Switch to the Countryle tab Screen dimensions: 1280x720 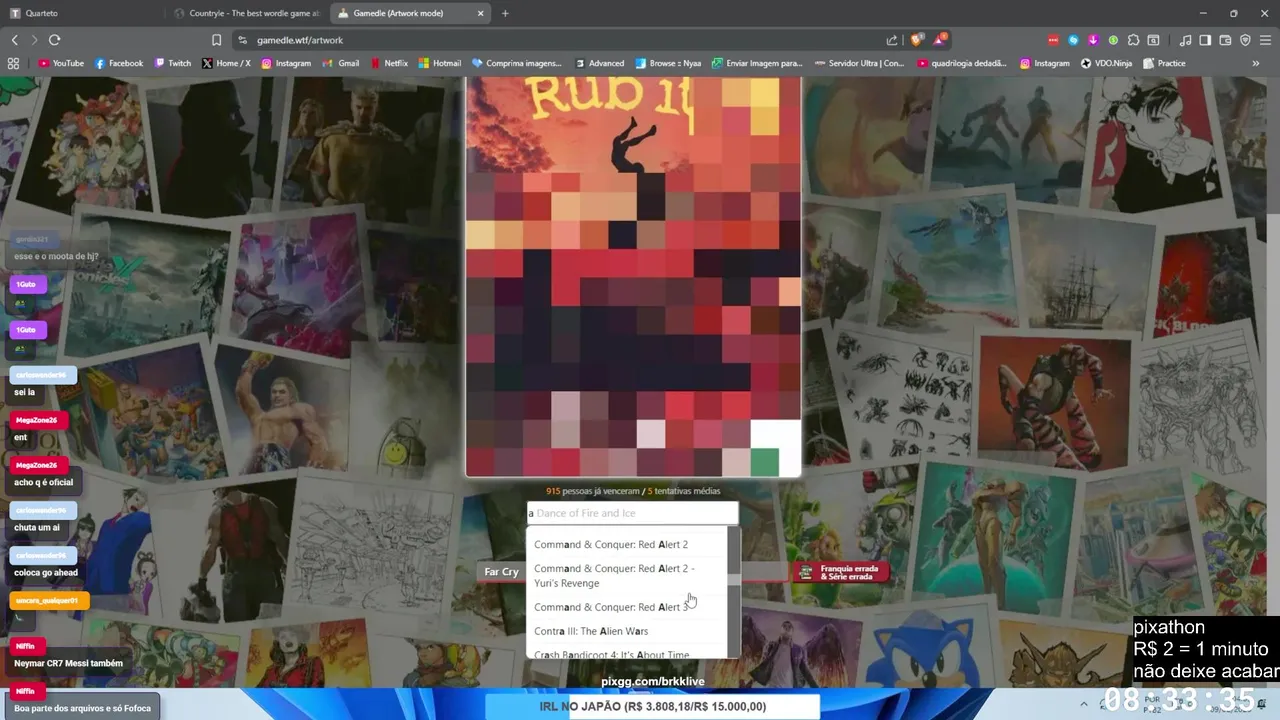(246, 13)
